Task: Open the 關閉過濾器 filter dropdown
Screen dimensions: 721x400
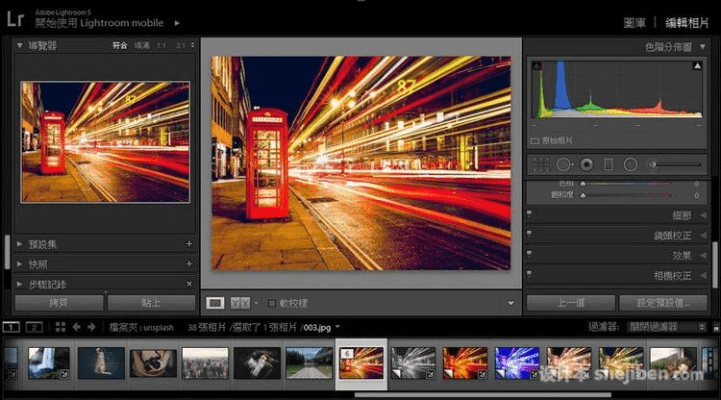Action: coord(666,327)
